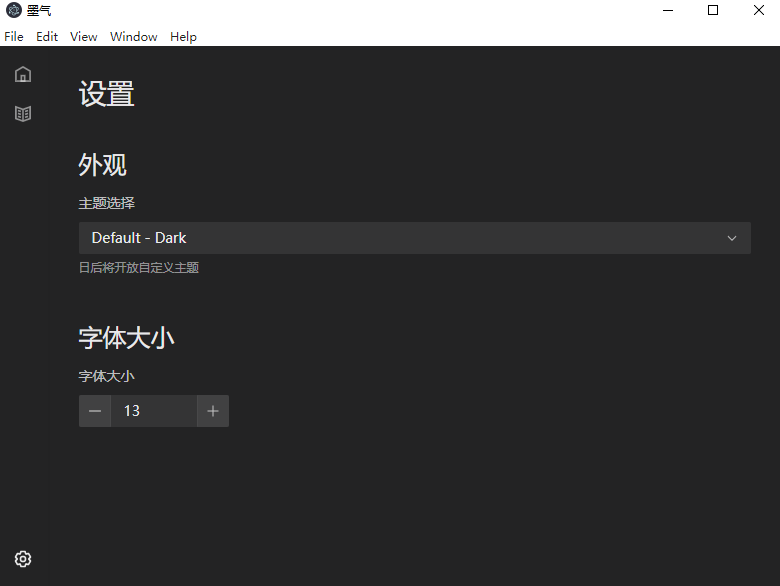Open the Window menu
Viewport: 780px width, 586px height.
134,37
